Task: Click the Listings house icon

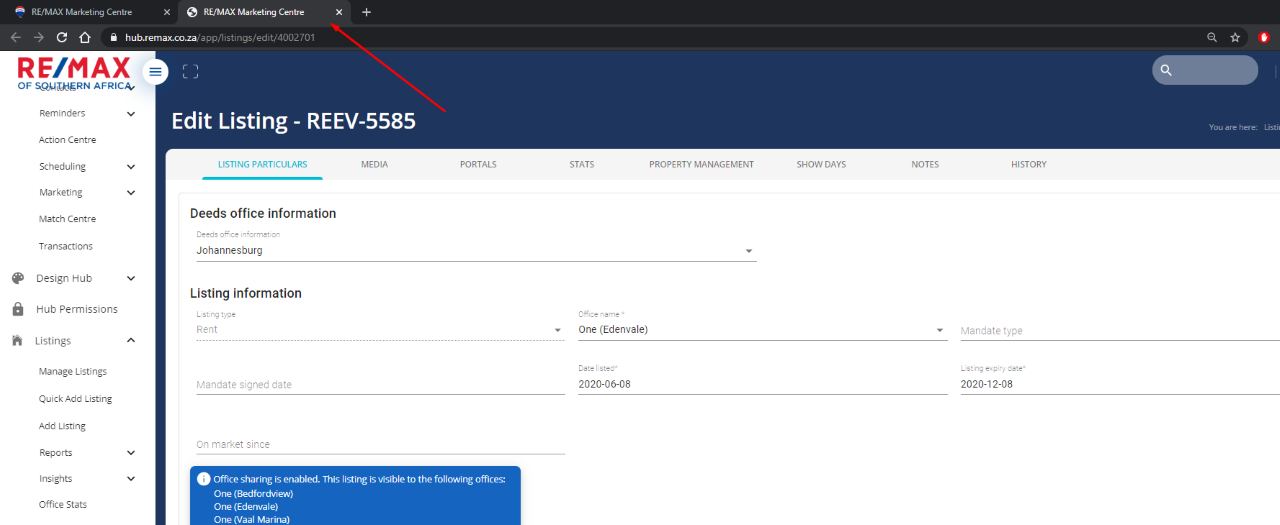Action: (x=17, y=340)
